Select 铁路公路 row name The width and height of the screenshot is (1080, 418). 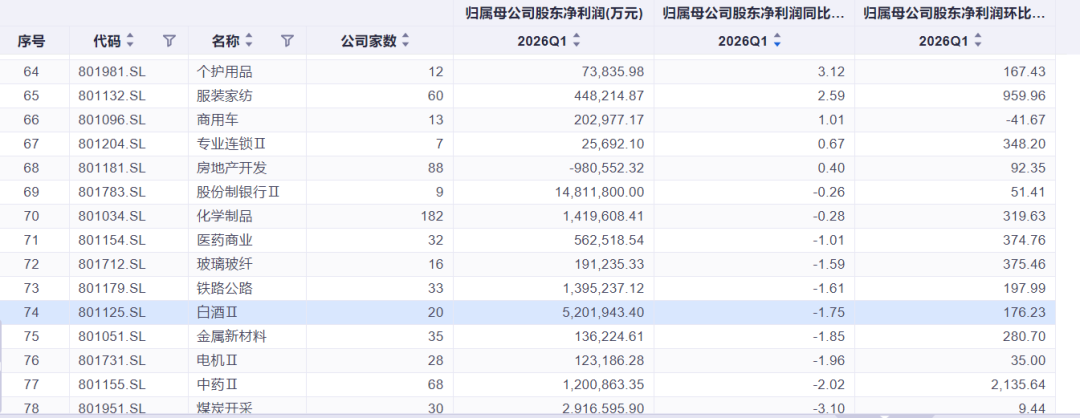[x=225, y=289]
